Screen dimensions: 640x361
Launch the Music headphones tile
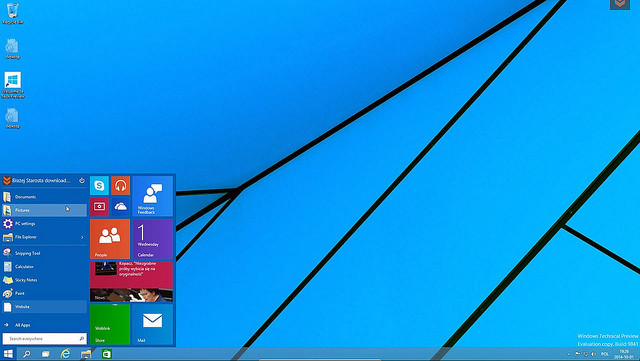[x=120, y=185]
